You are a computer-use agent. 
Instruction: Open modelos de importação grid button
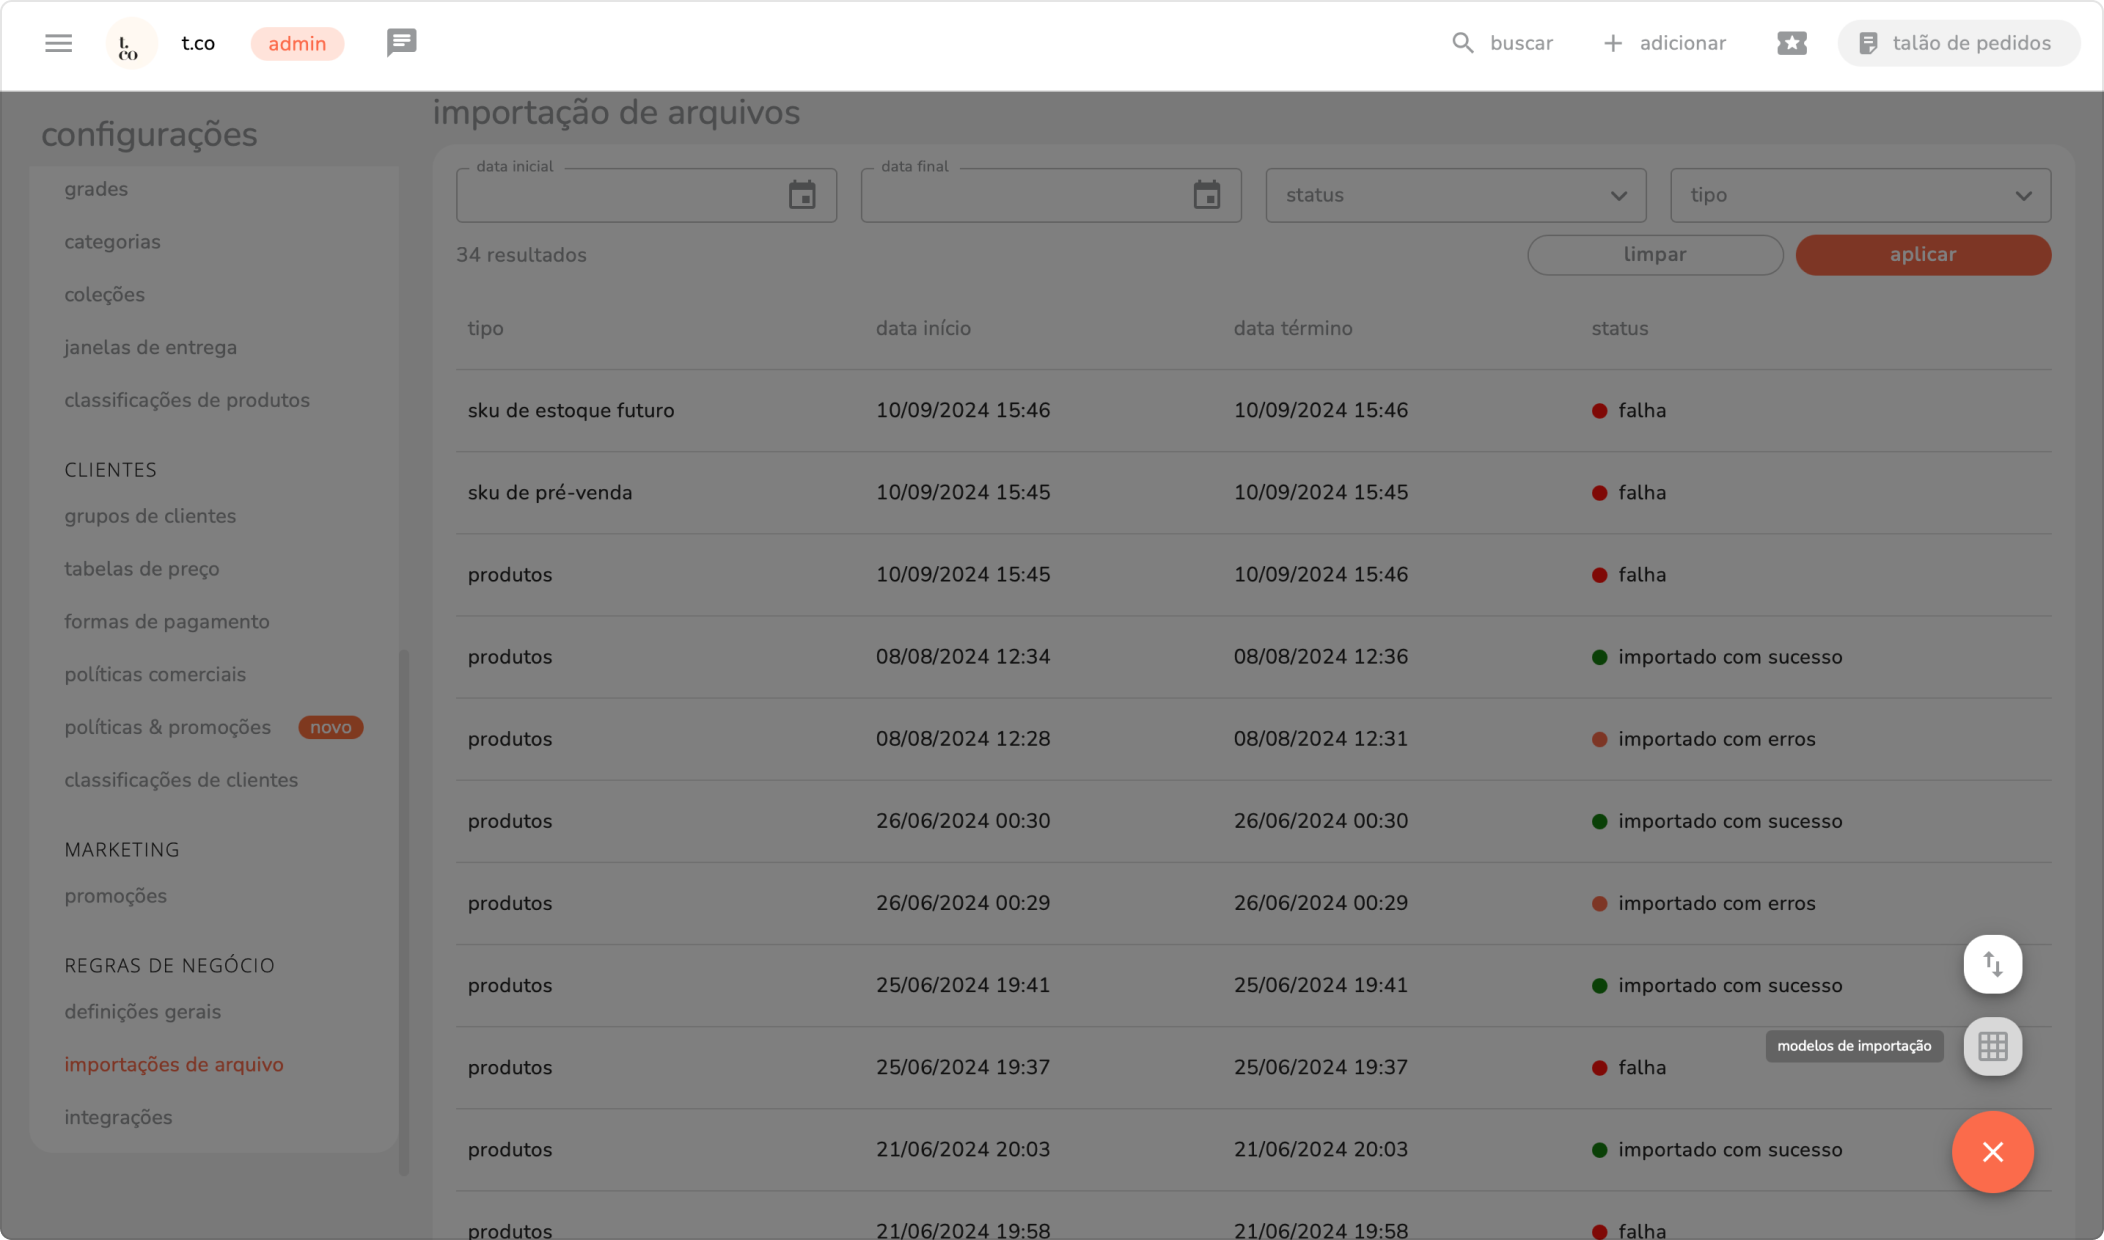1992,1046
